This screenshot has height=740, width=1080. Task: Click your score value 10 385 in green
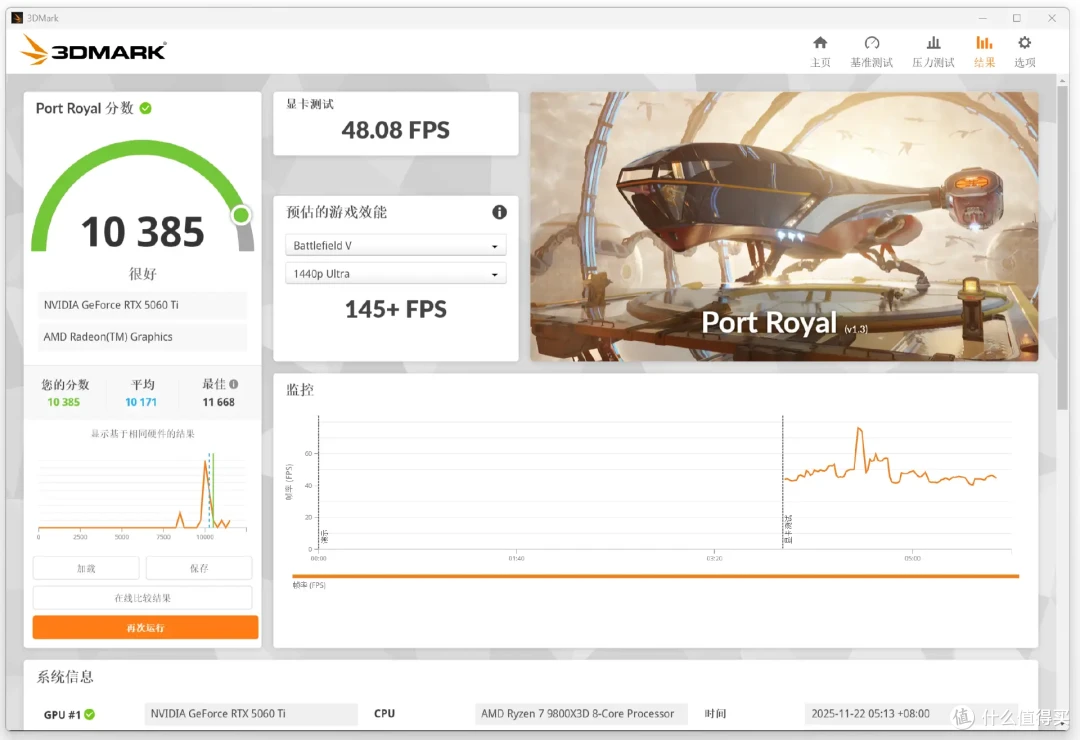tap(63, 402)
